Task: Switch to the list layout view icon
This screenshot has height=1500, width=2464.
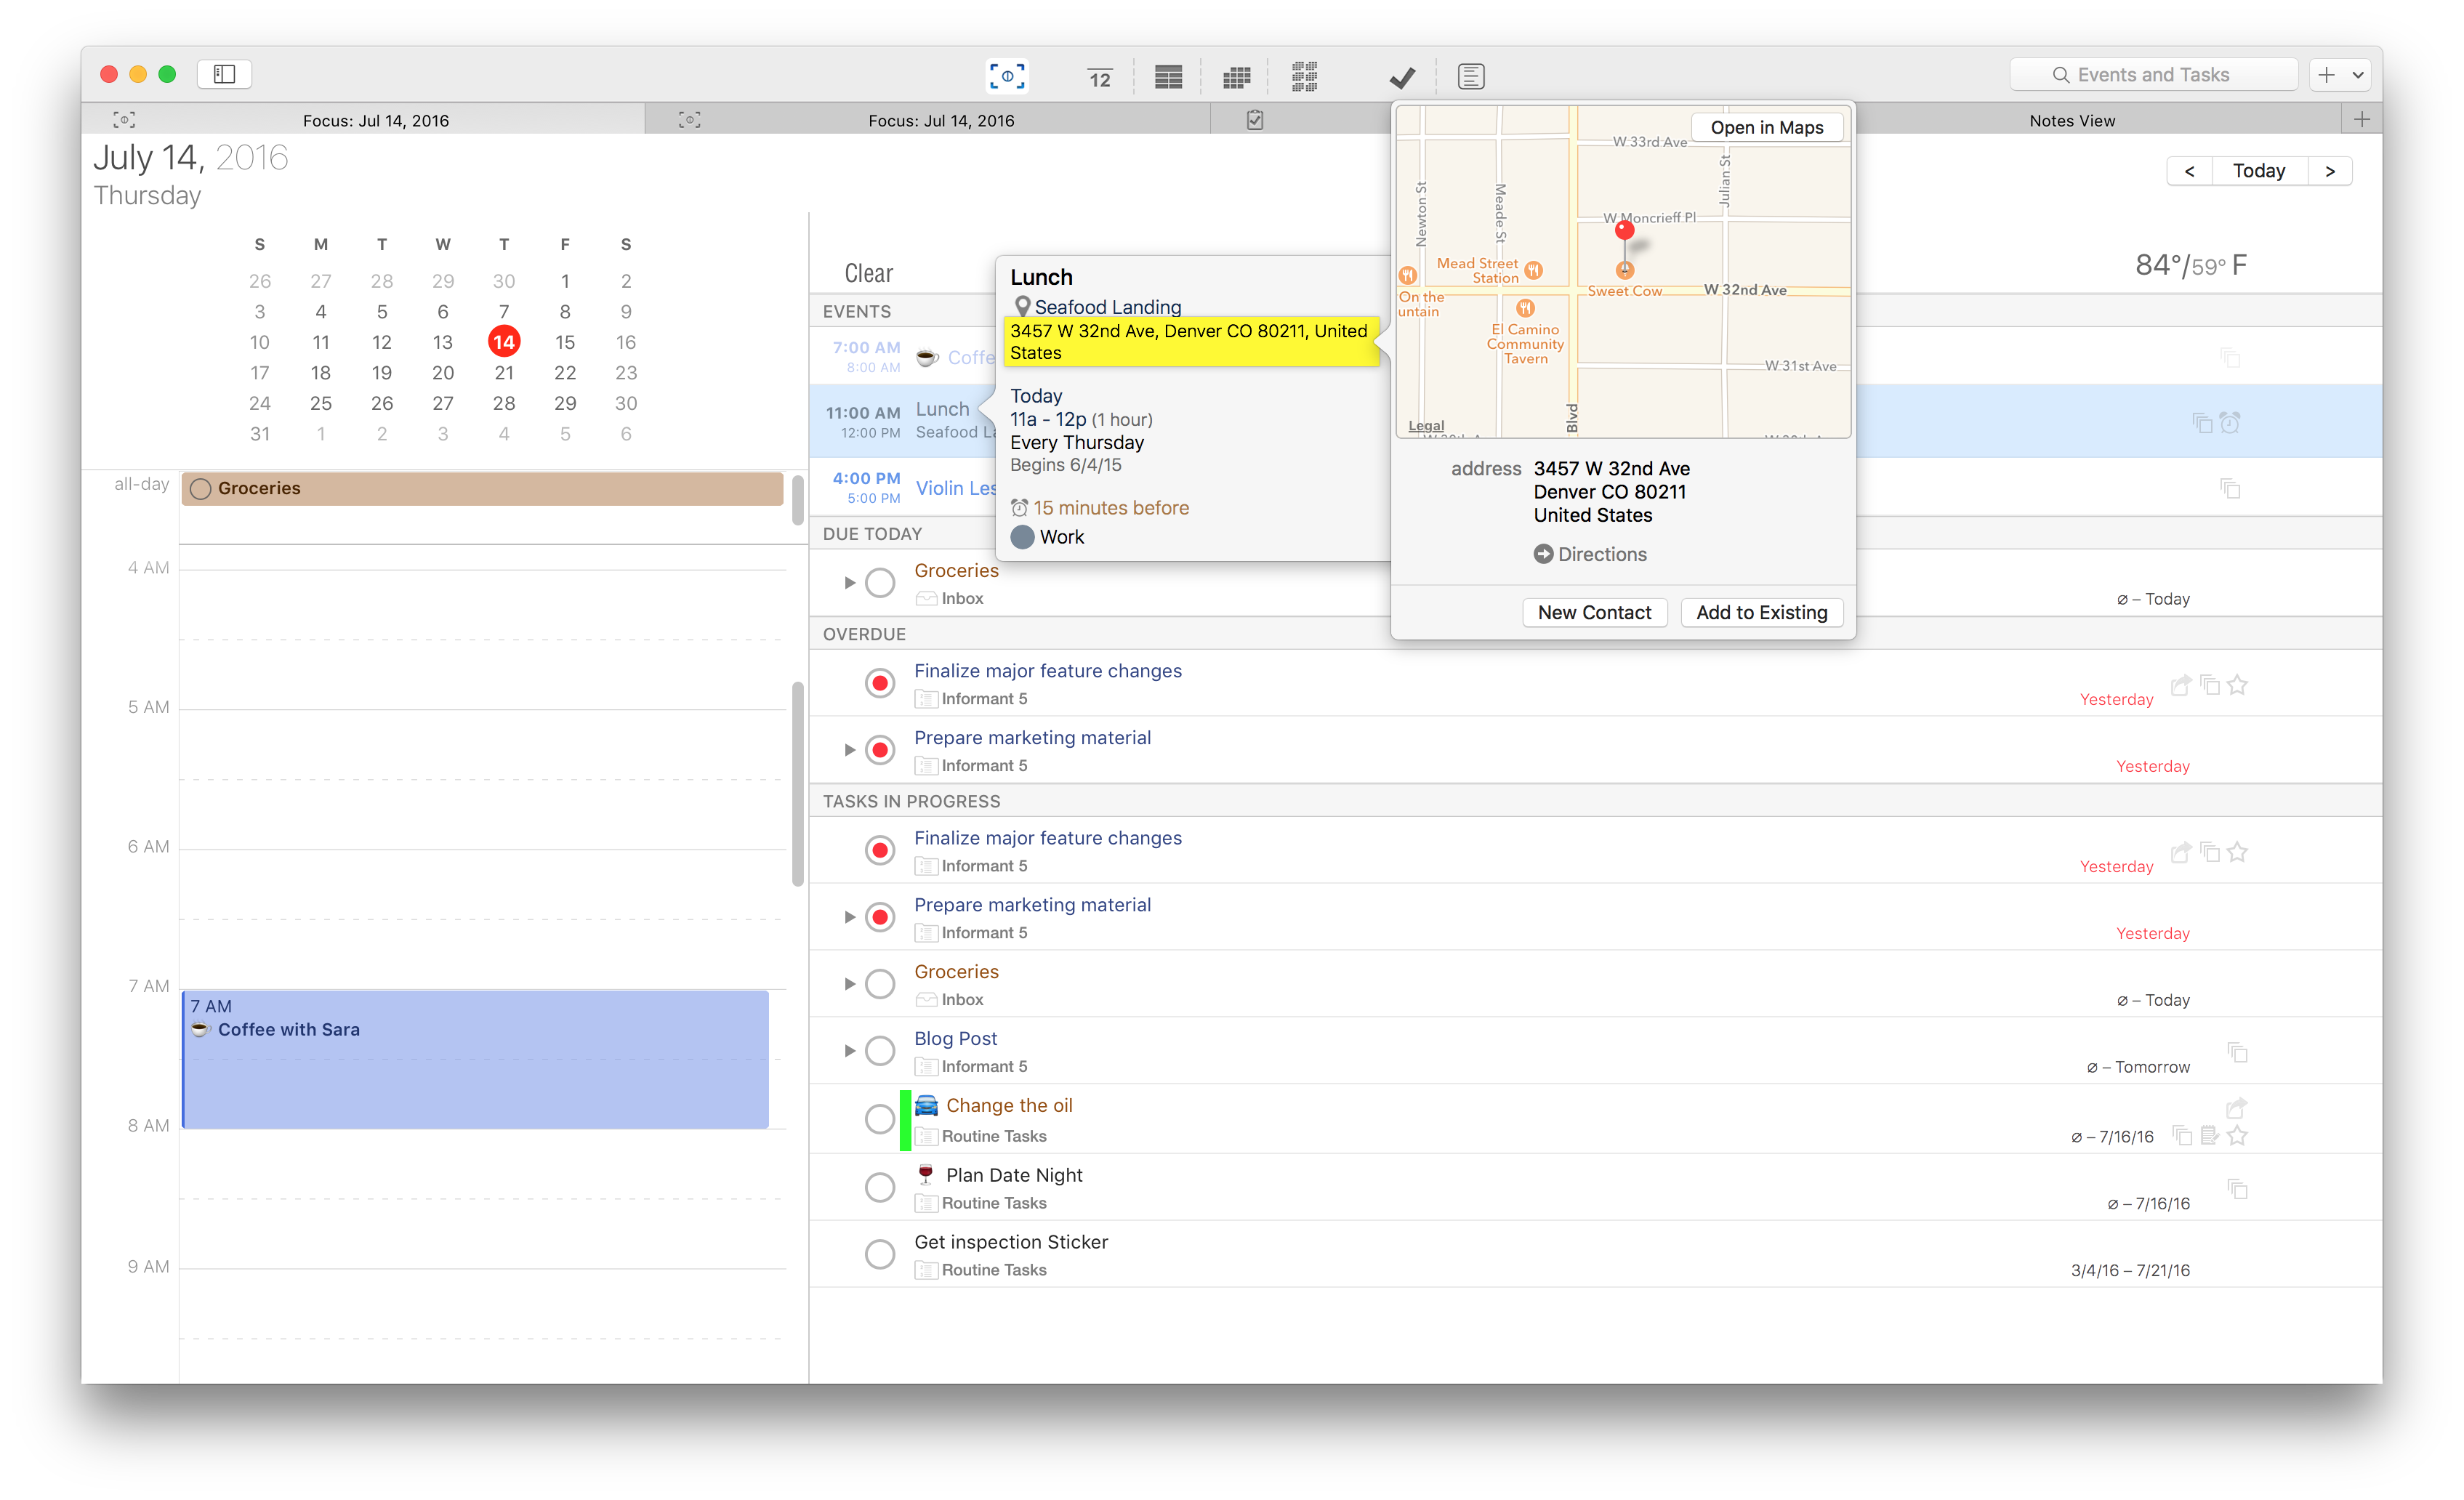Action: [1167, 76]
